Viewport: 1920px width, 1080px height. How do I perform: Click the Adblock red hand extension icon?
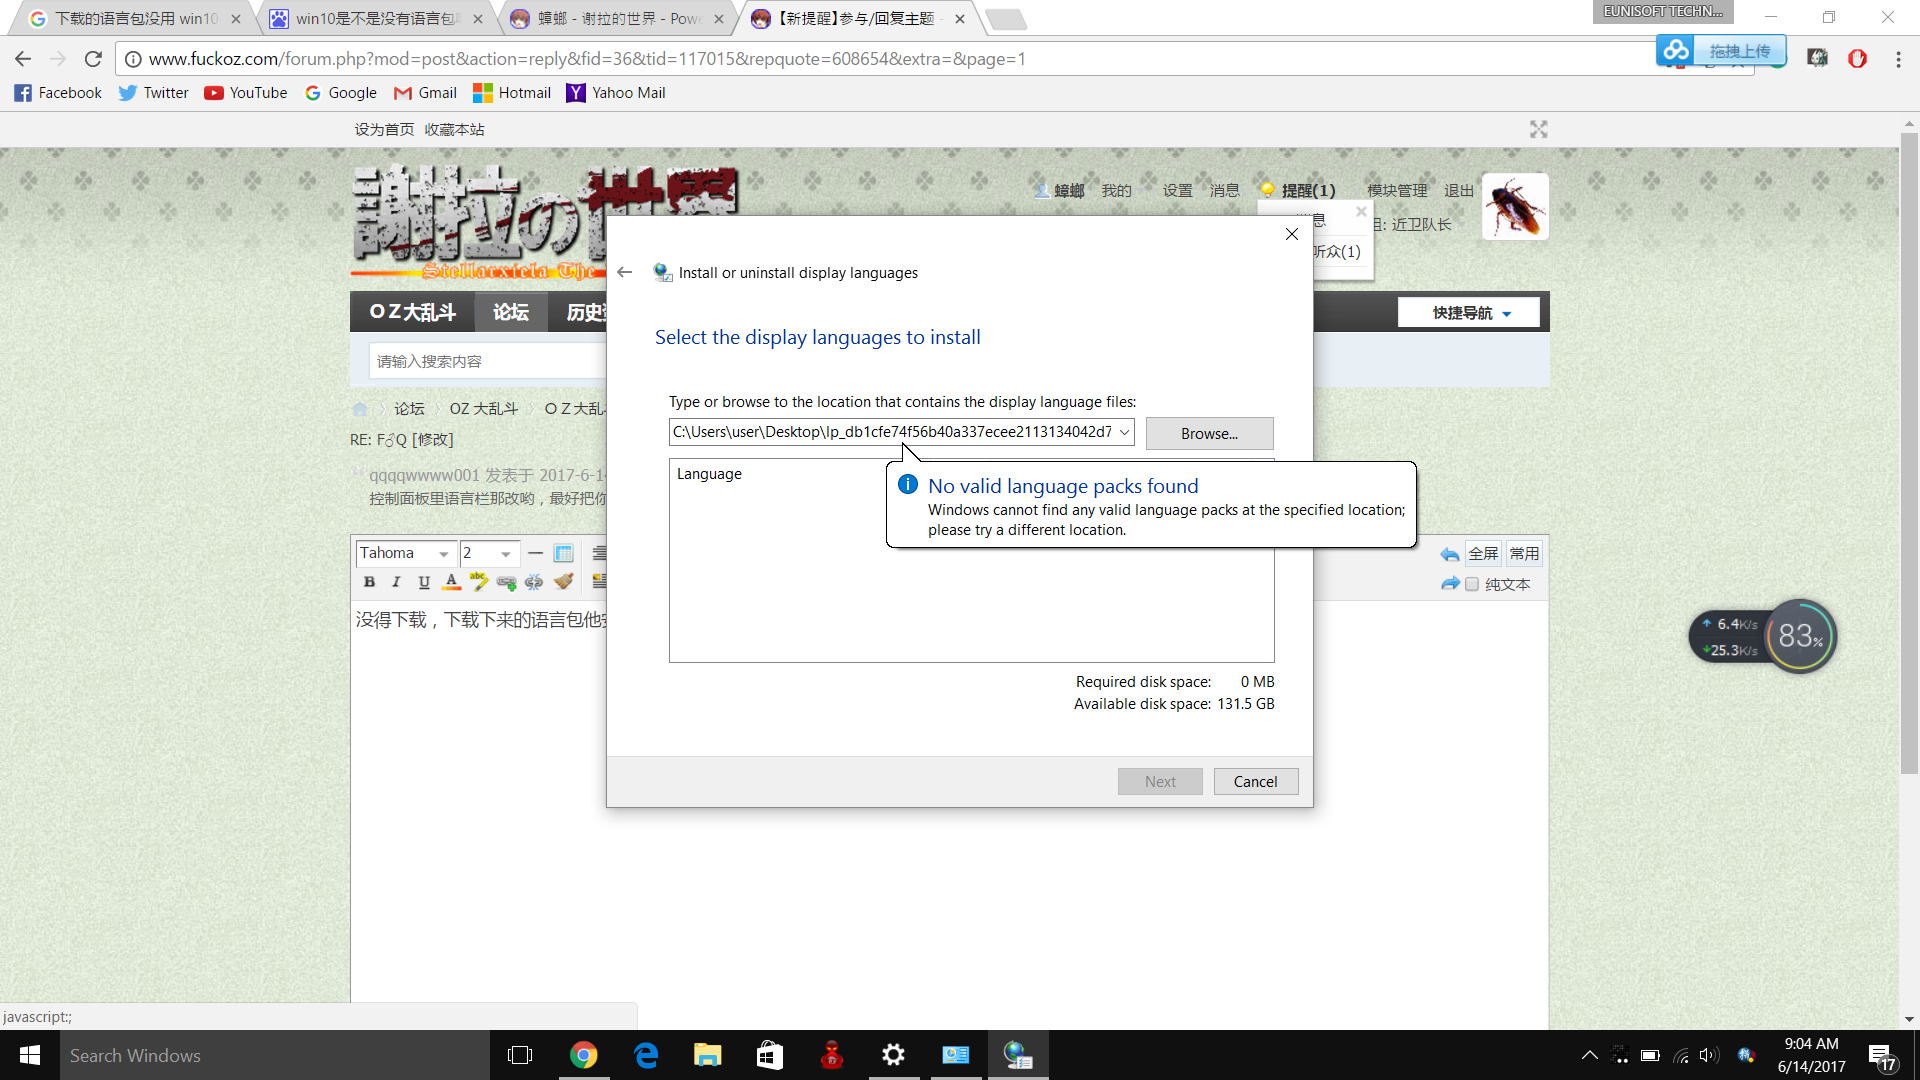click(x=1858, y=59)
